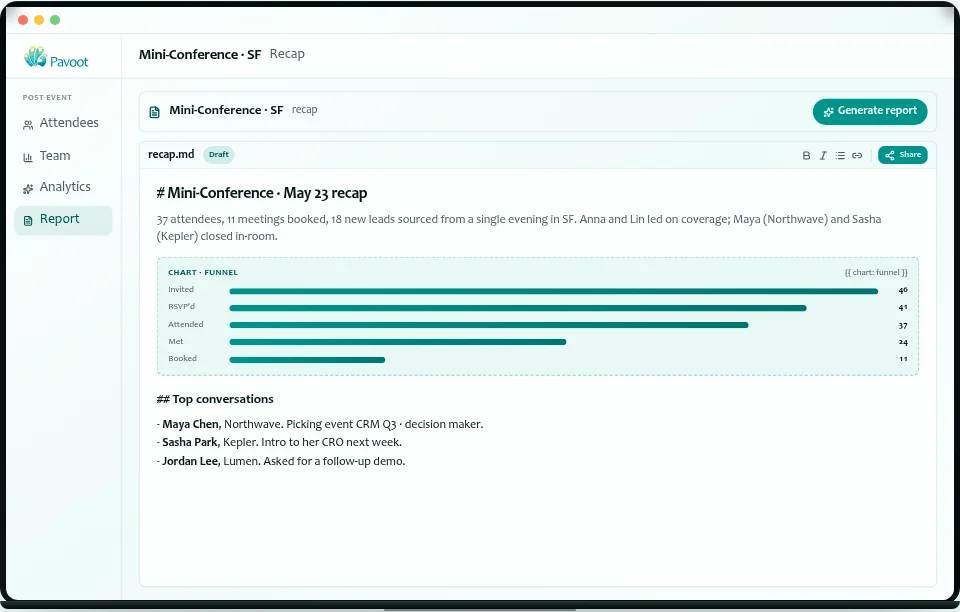This screenshot has width=960, height=612.
Task: Click the Met funnel bar
Action: (398, 342)
